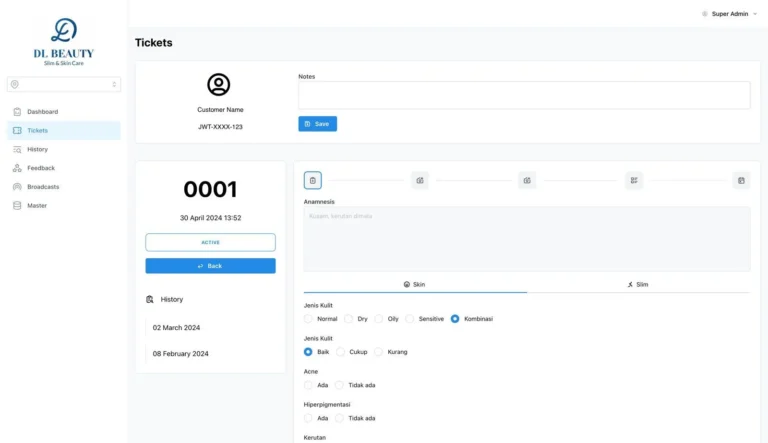Click the Master database icon
Image resolution: width=768 pixels, height=443 pixels.
click(x=17, y=206)
